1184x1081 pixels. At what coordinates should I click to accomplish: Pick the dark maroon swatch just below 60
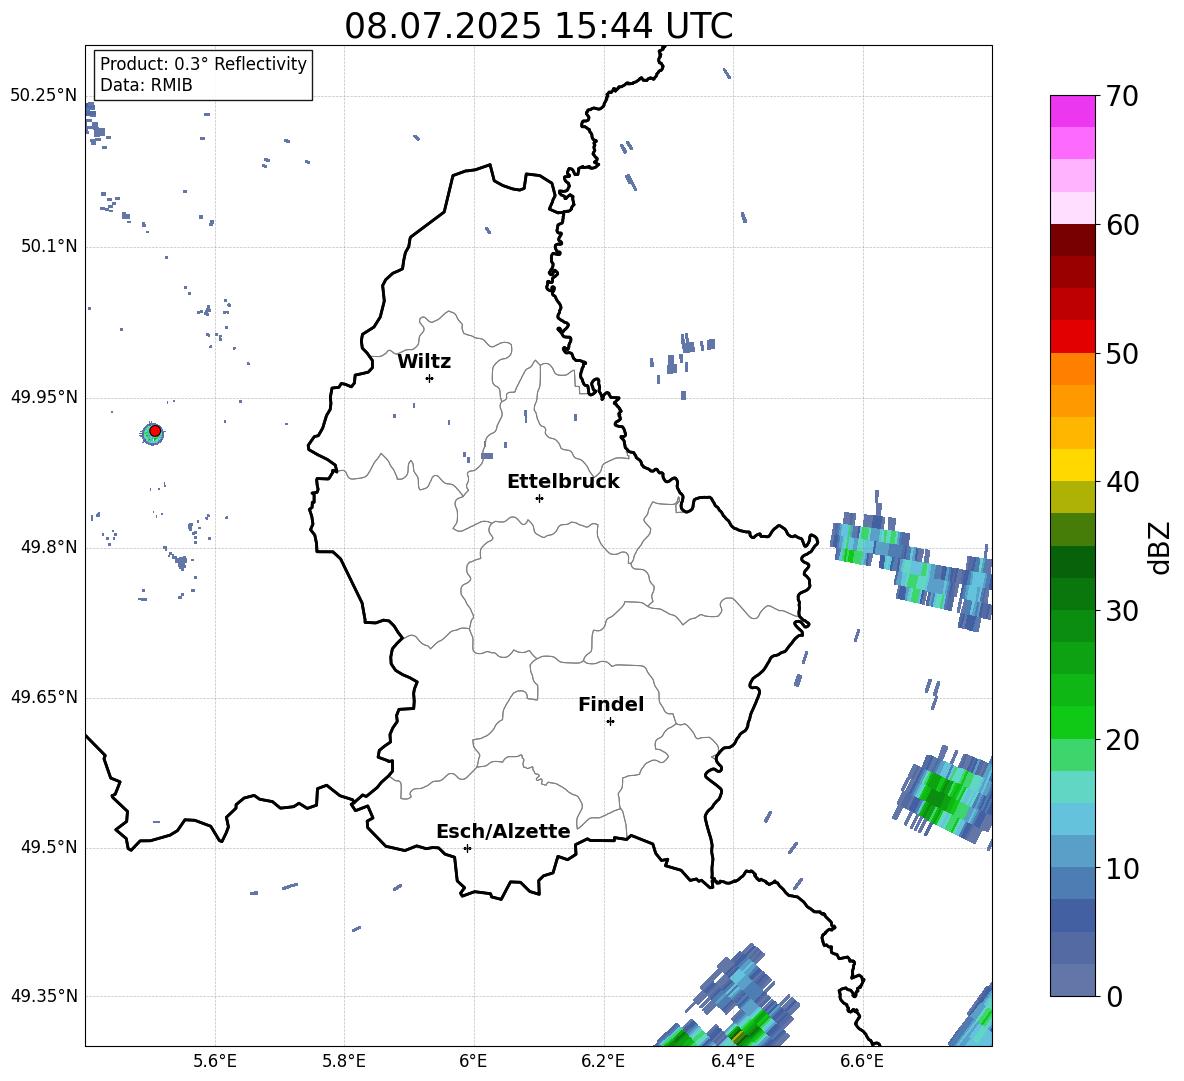pos(1072,240)
